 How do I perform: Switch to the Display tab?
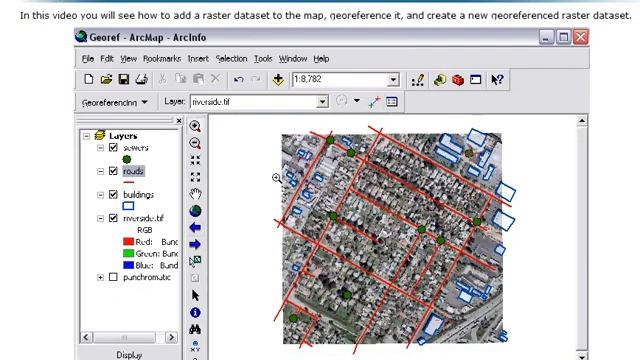point(129,355)
